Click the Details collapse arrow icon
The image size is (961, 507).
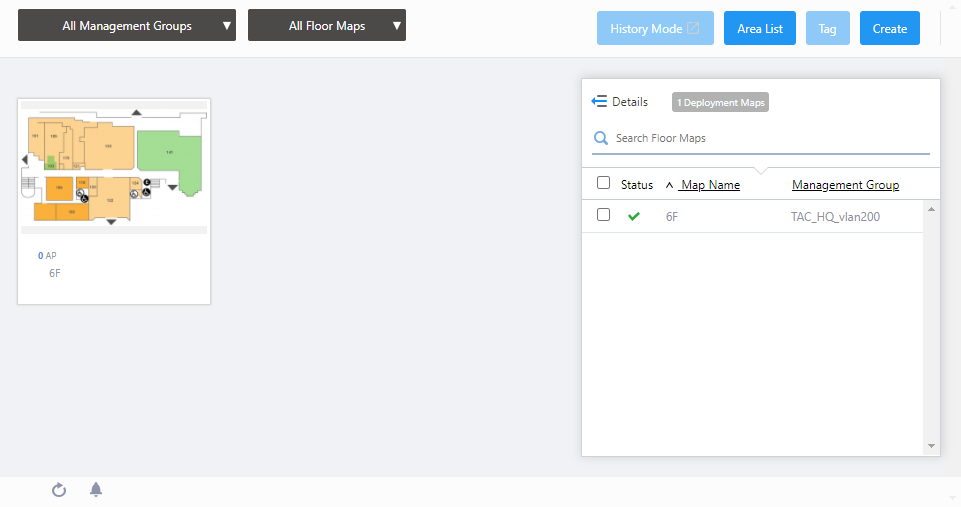pos(599,102)
